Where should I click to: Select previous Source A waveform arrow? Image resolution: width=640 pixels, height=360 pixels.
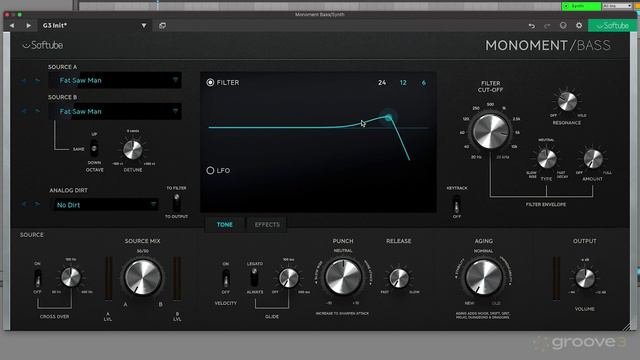point(24,81)
